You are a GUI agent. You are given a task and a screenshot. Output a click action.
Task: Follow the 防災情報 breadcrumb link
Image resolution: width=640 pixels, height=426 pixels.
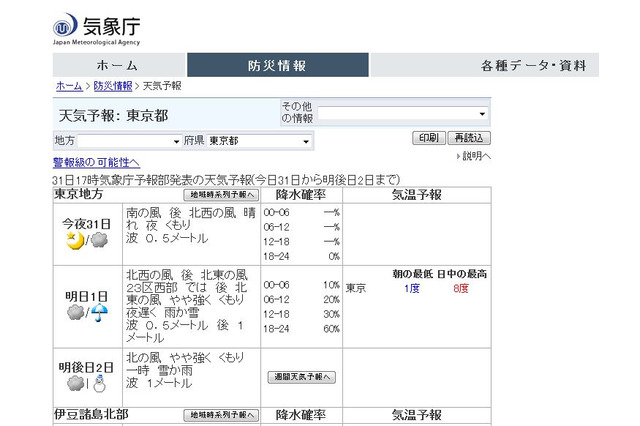tap(113, 86)
